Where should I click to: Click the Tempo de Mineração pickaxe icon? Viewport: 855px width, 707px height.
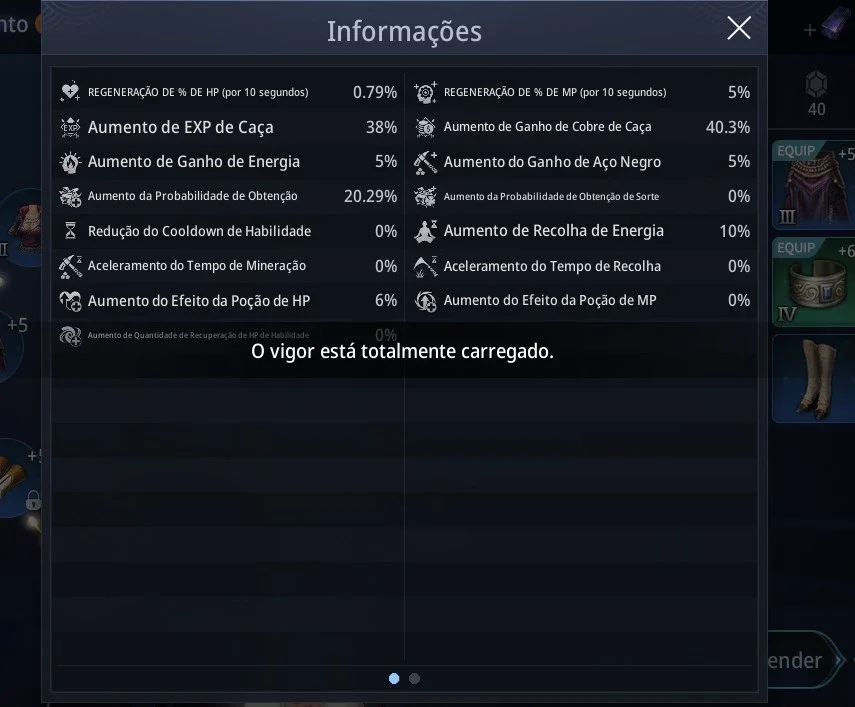point(70,266)
